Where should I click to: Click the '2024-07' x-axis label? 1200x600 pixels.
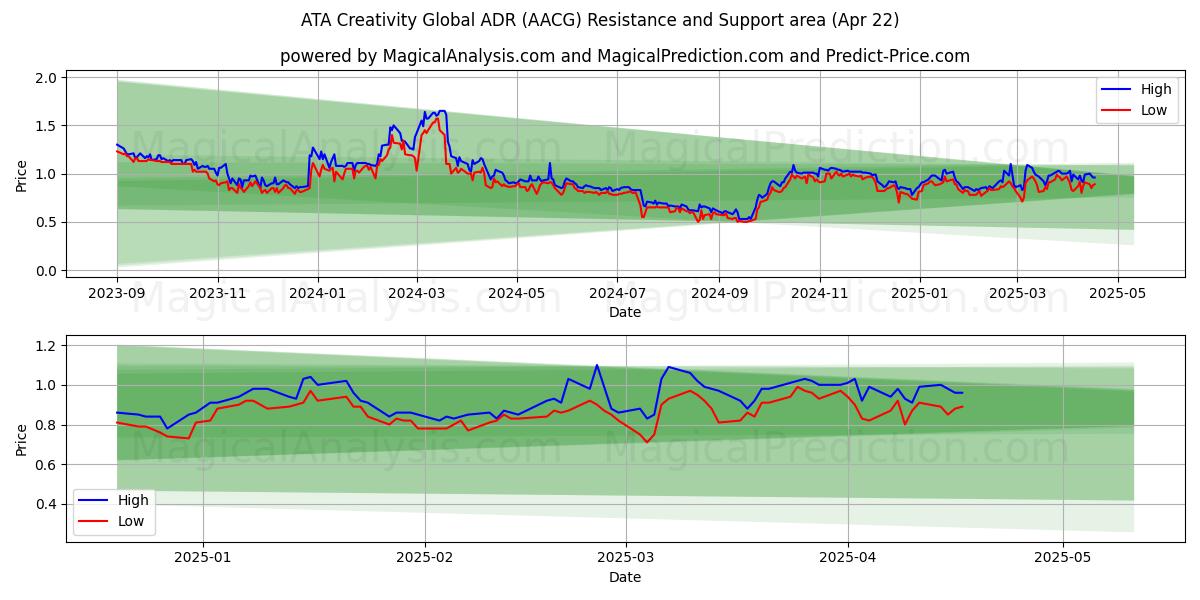pyautogui.click(x=617, y=293)
